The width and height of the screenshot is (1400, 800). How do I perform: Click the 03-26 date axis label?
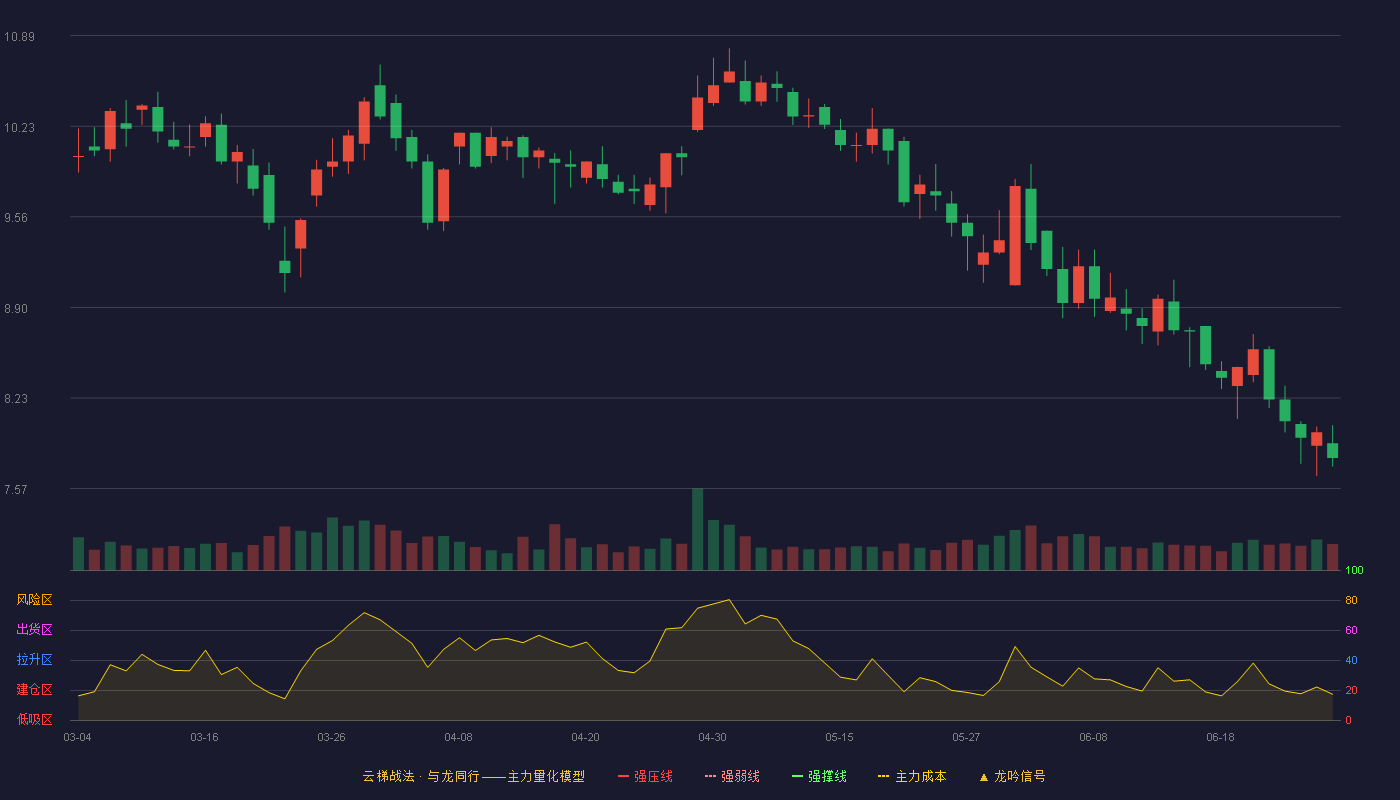(332, 737)
